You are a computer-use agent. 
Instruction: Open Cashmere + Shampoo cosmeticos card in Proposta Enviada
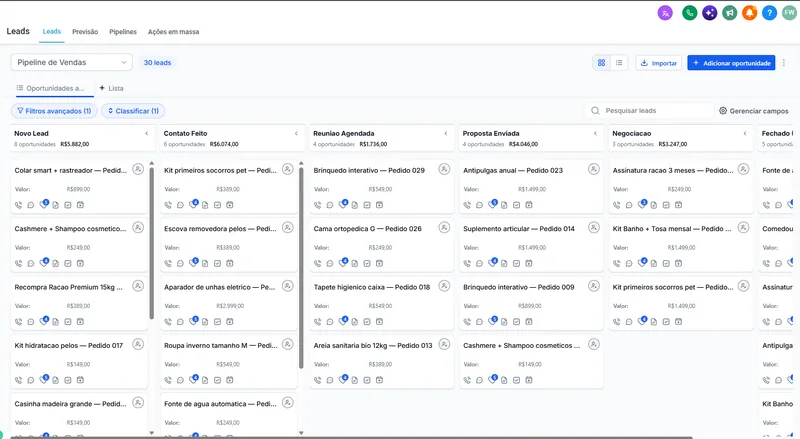[521, 346]
